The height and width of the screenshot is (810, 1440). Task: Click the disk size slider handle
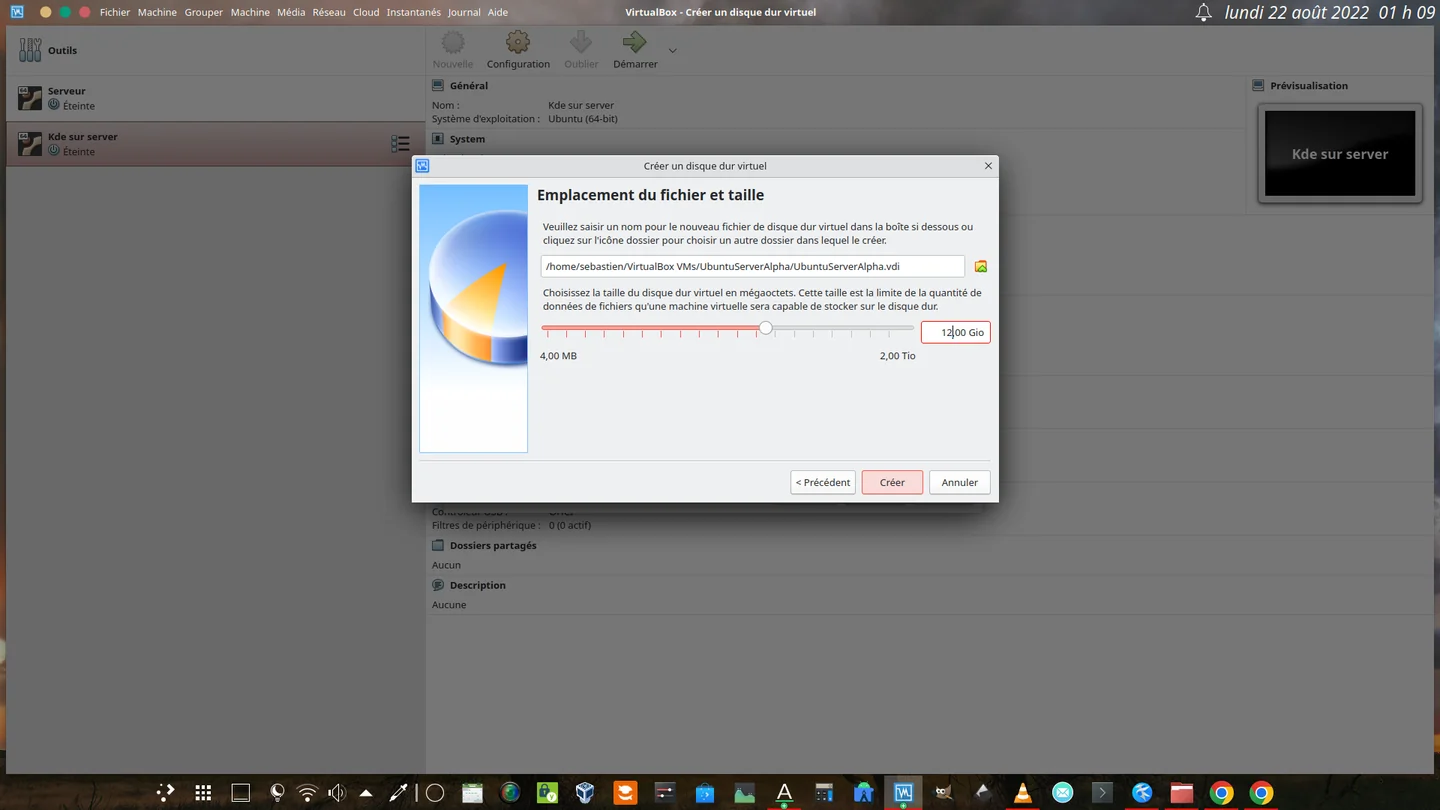tap(766, 328)
